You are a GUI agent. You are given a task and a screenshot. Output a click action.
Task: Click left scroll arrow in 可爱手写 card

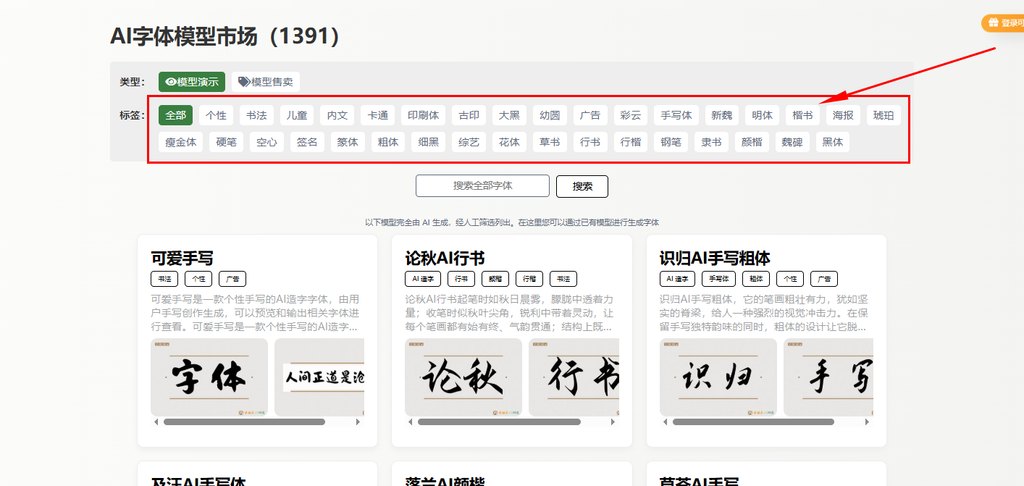pyautogui.click(x=156, y=422)
